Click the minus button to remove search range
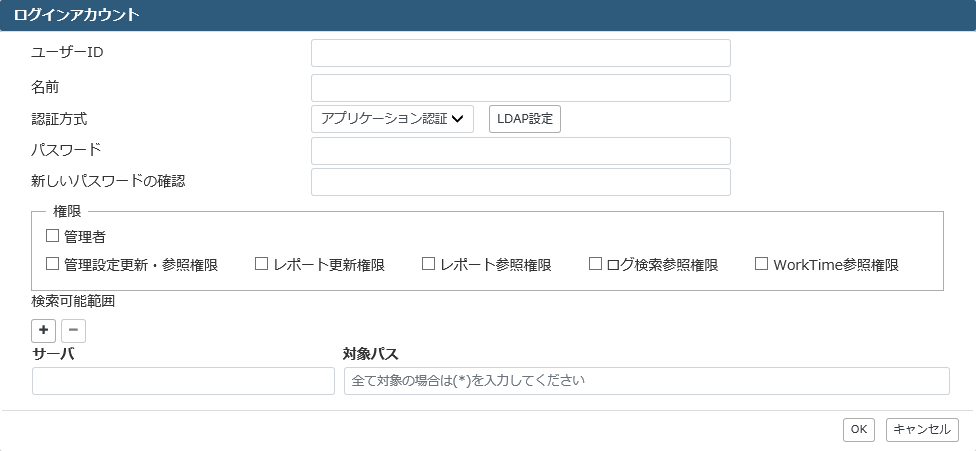The height and width of the screenshot is (451, 976). (73, 330)
